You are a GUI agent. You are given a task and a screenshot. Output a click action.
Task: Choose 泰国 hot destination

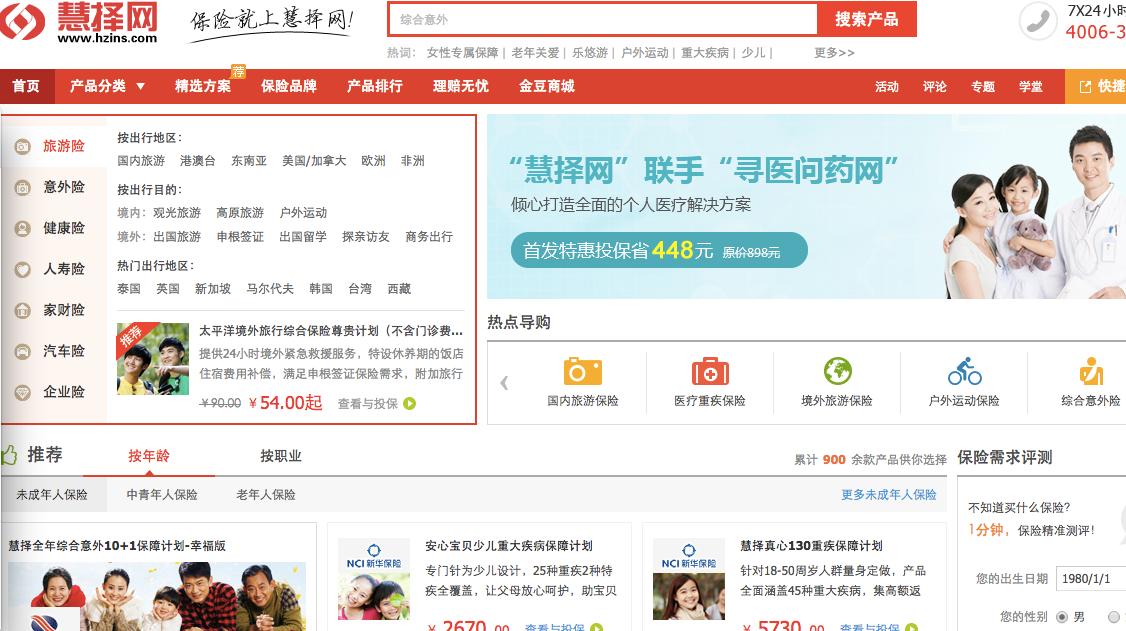coord(129,289)
